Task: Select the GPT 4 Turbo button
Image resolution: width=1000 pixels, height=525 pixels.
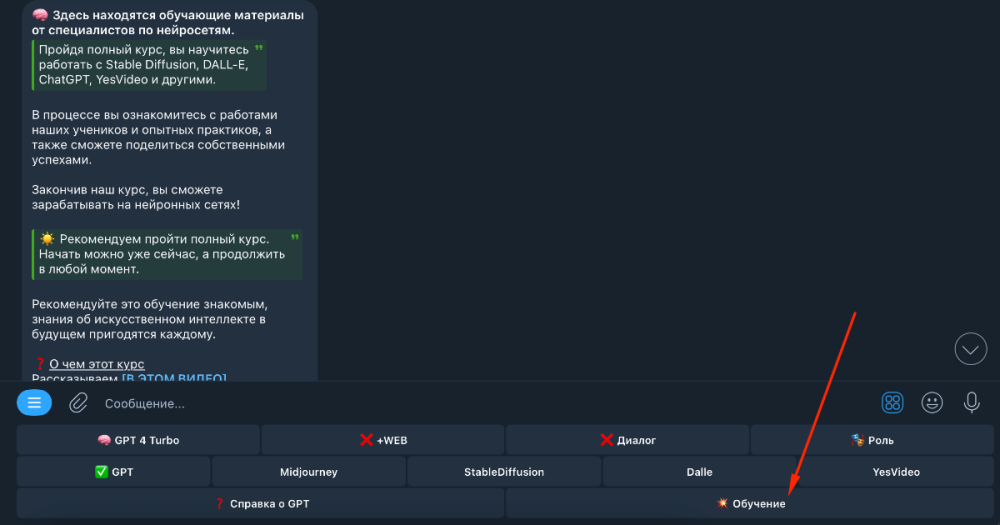Action: click(x=138, y=440)
